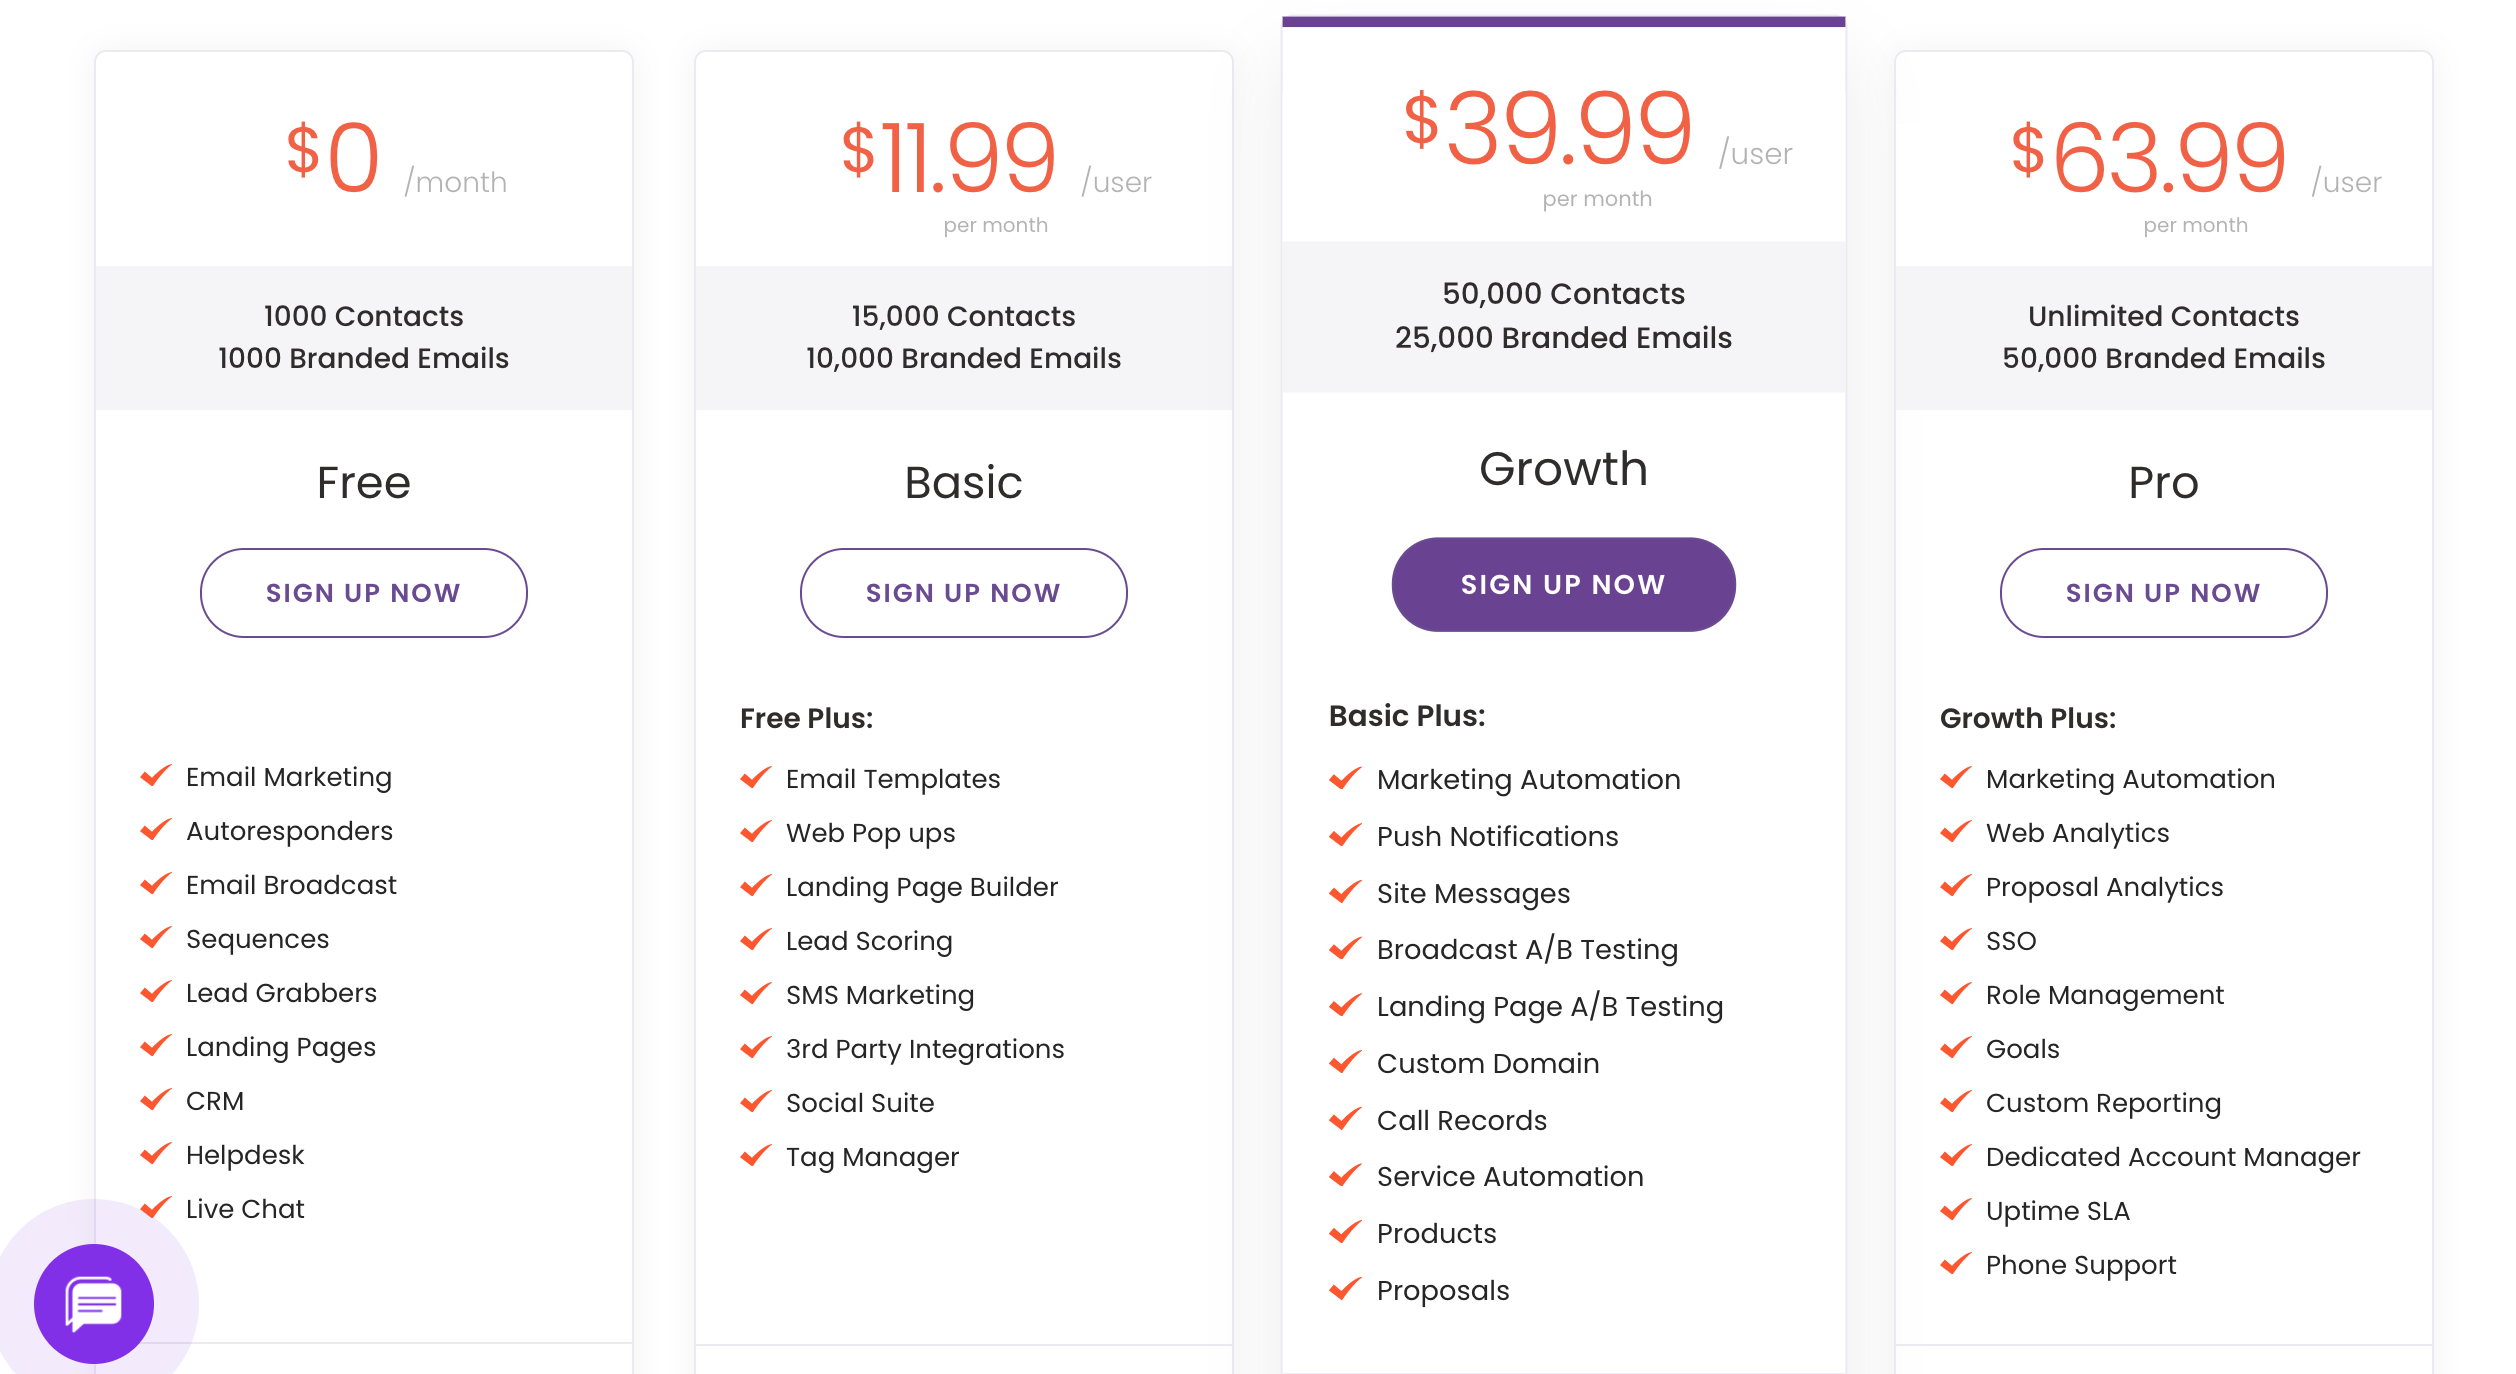The height and width of the screenshot is (1374, 2516).
Task: Click the Dedicated Account Manager feature
Action: 2173,1157
